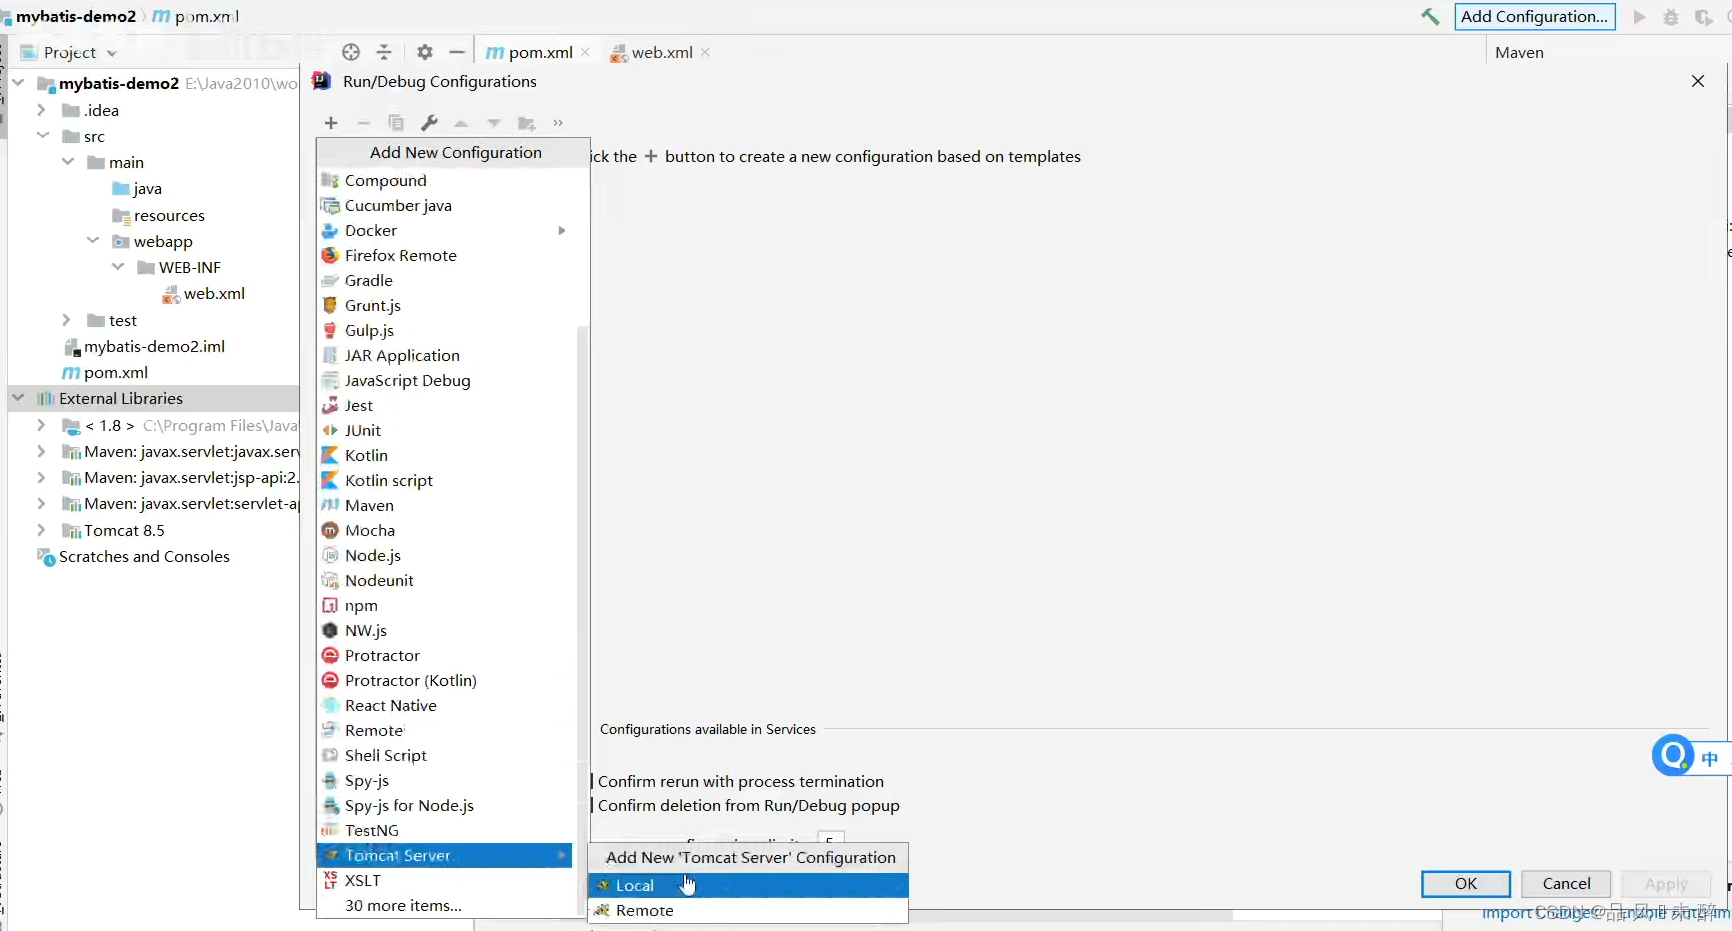The width and height of the screenshot is (1732, 931).
Task: Click the plus Add configuration icon
Action: [331, 123]
